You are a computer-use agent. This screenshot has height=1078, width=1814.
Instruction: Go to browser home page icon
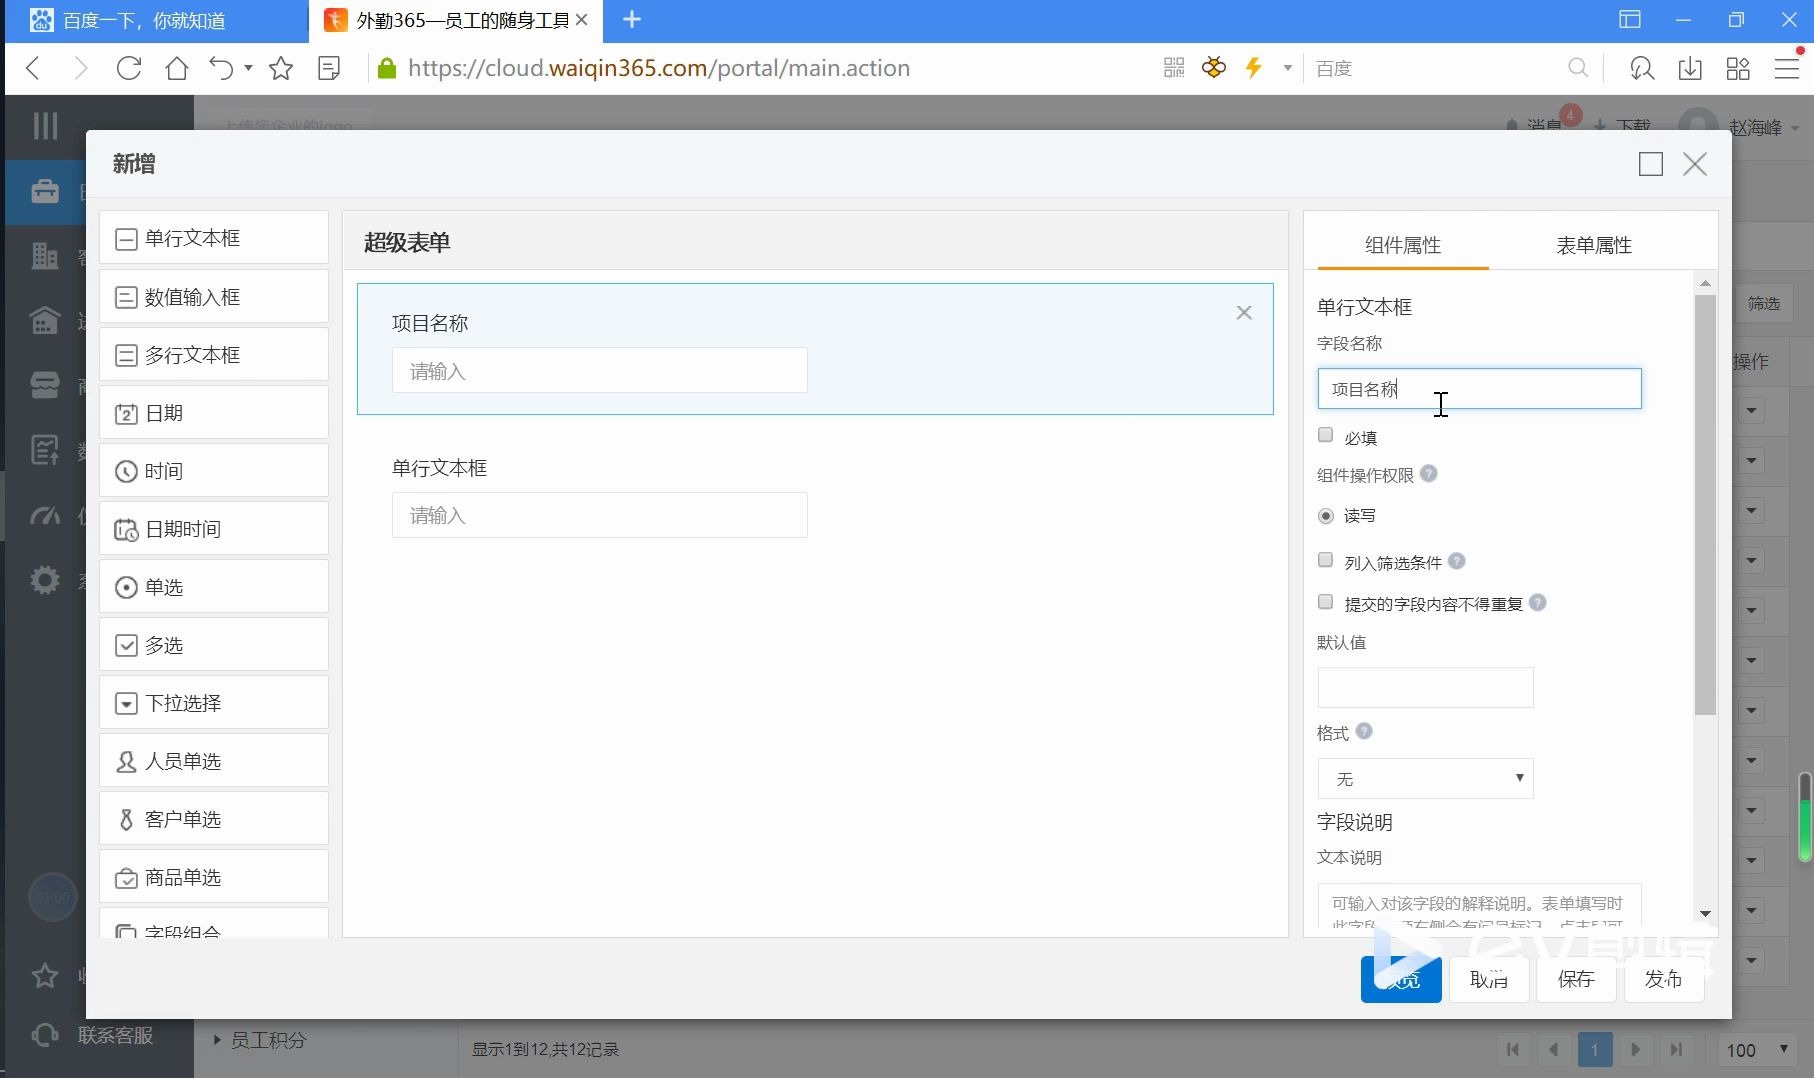click(x=177, y=68)
